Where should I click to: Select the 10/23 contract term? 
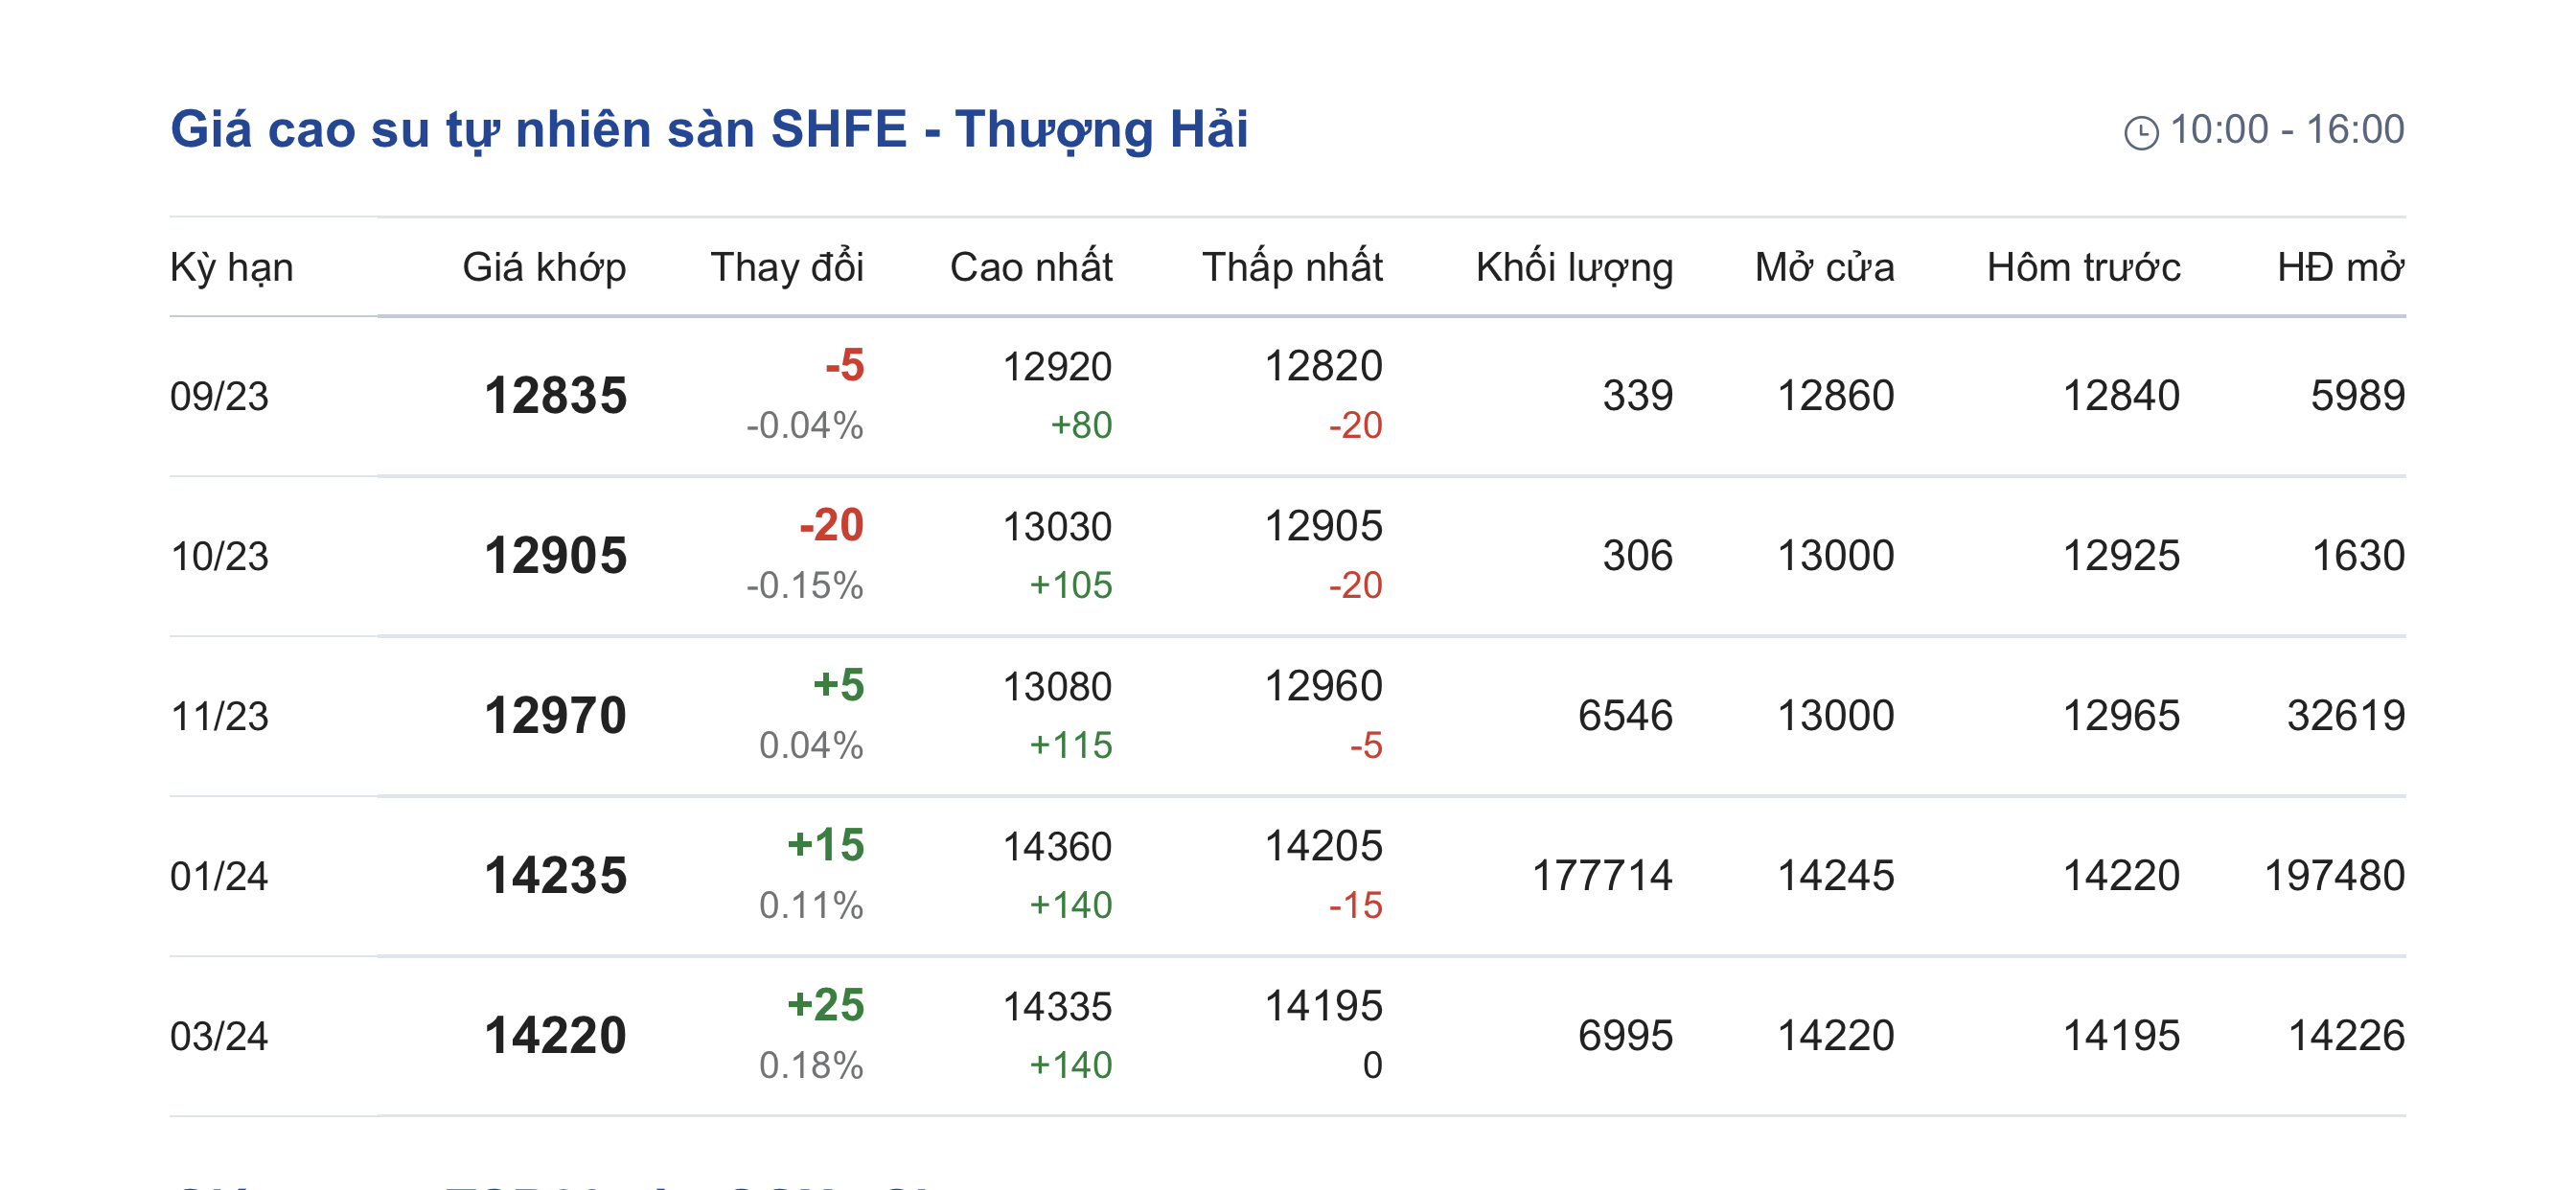220,557
